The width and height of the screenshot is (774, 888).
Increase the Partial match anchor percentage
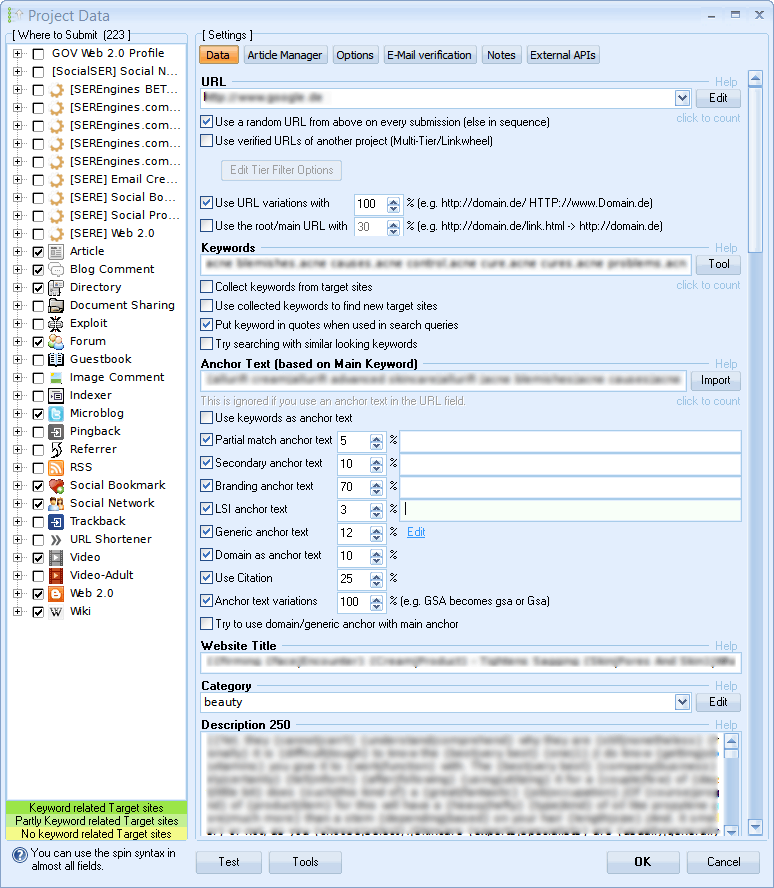377,436
